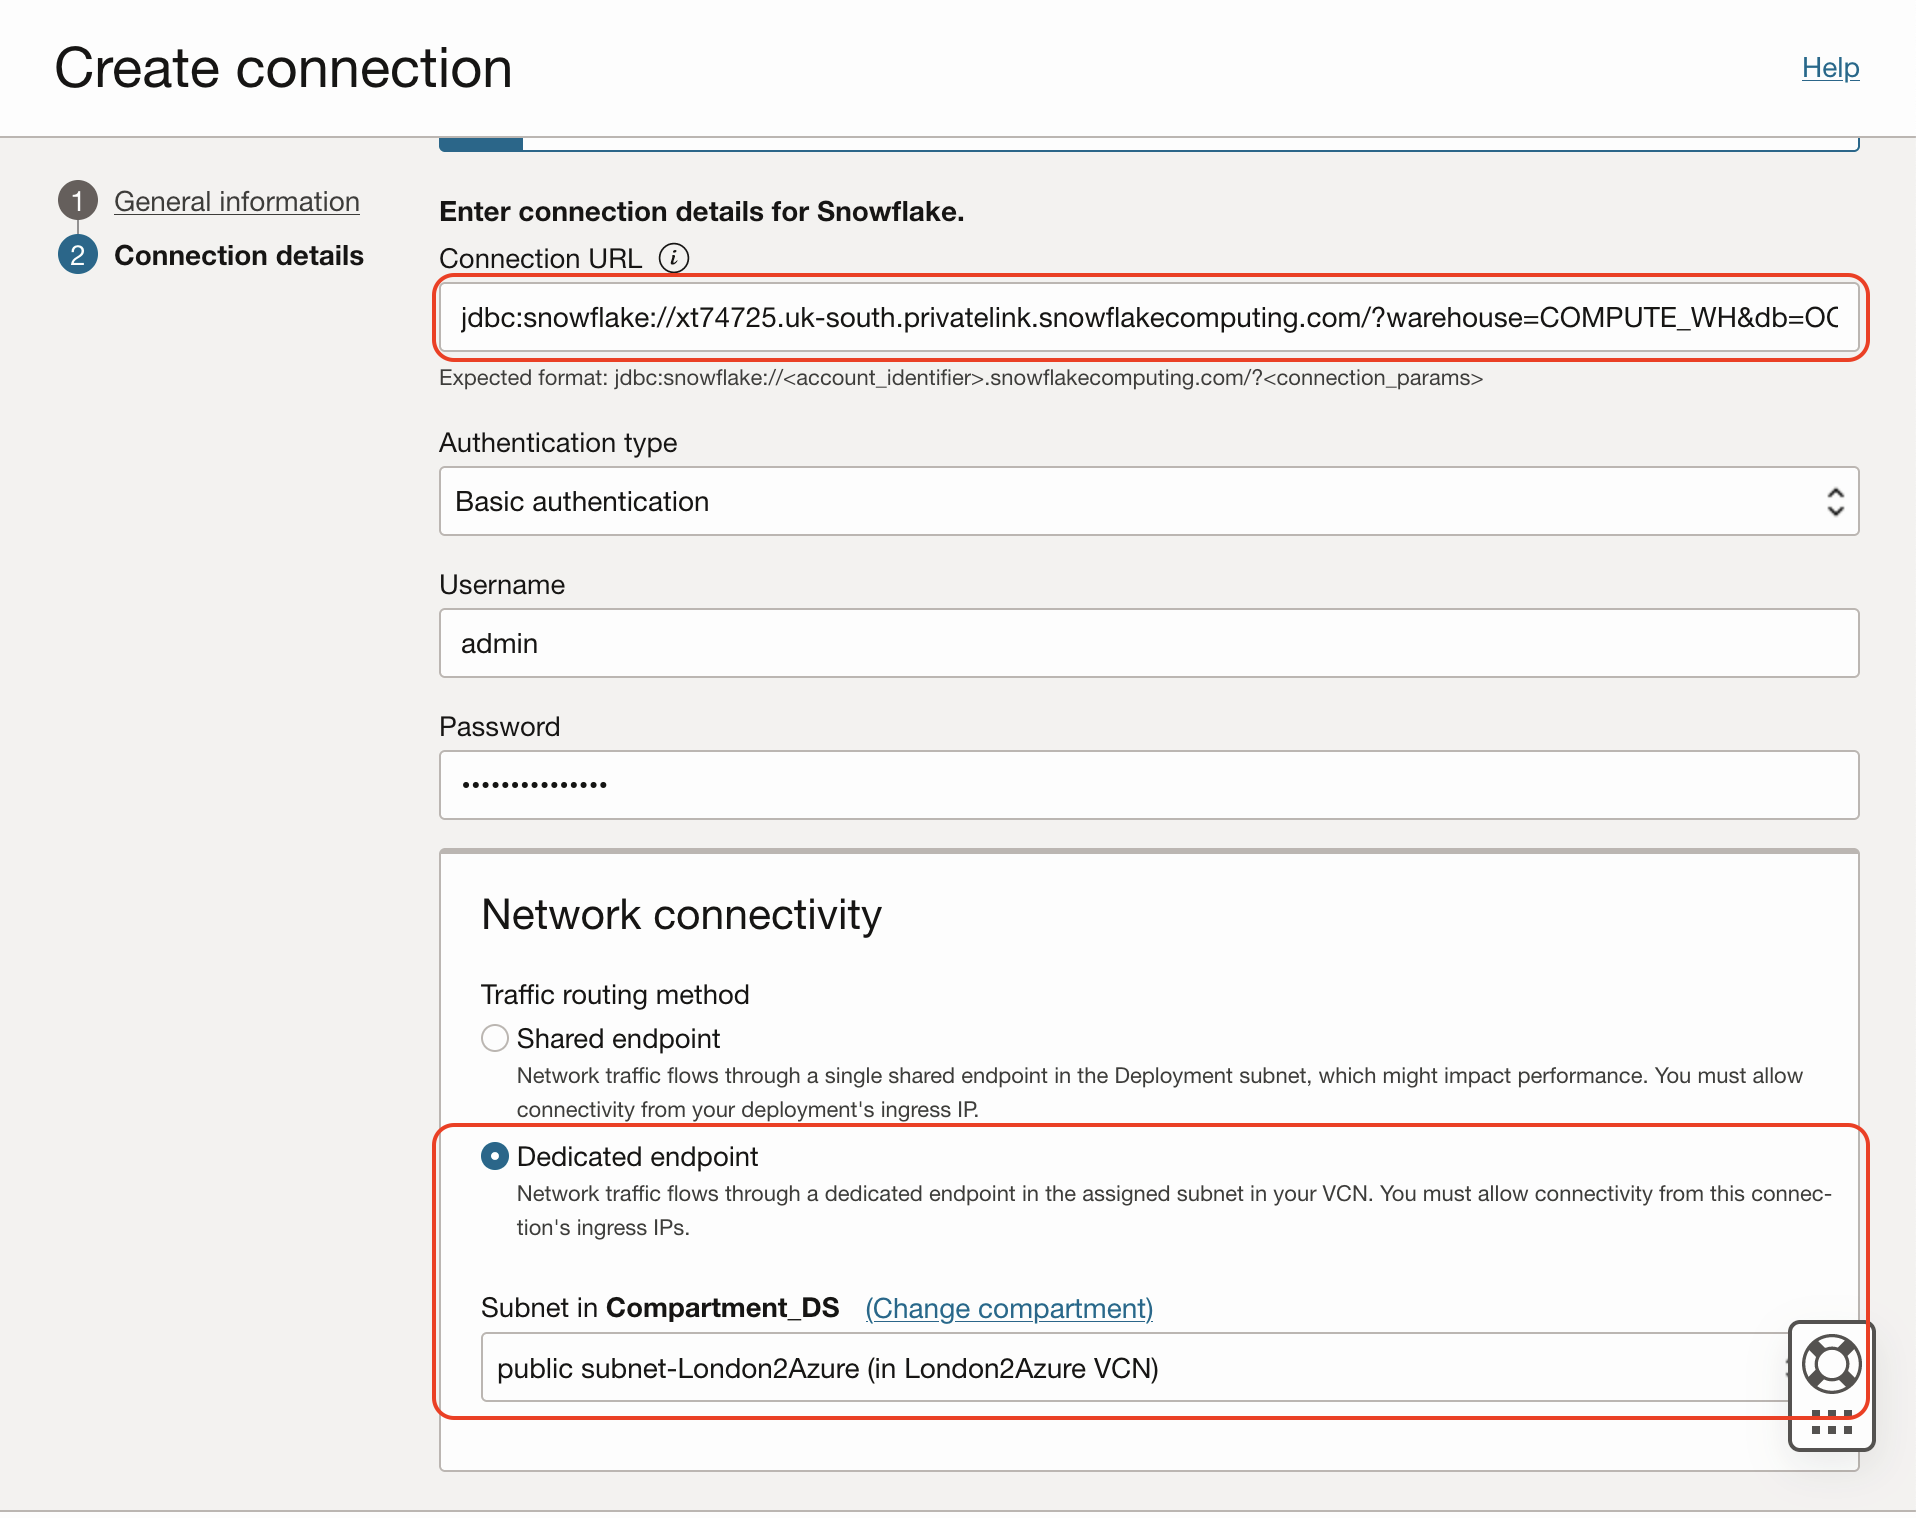
Task: Select the Dedicated endpoint radio button
Action: [x=494, y=1157]
